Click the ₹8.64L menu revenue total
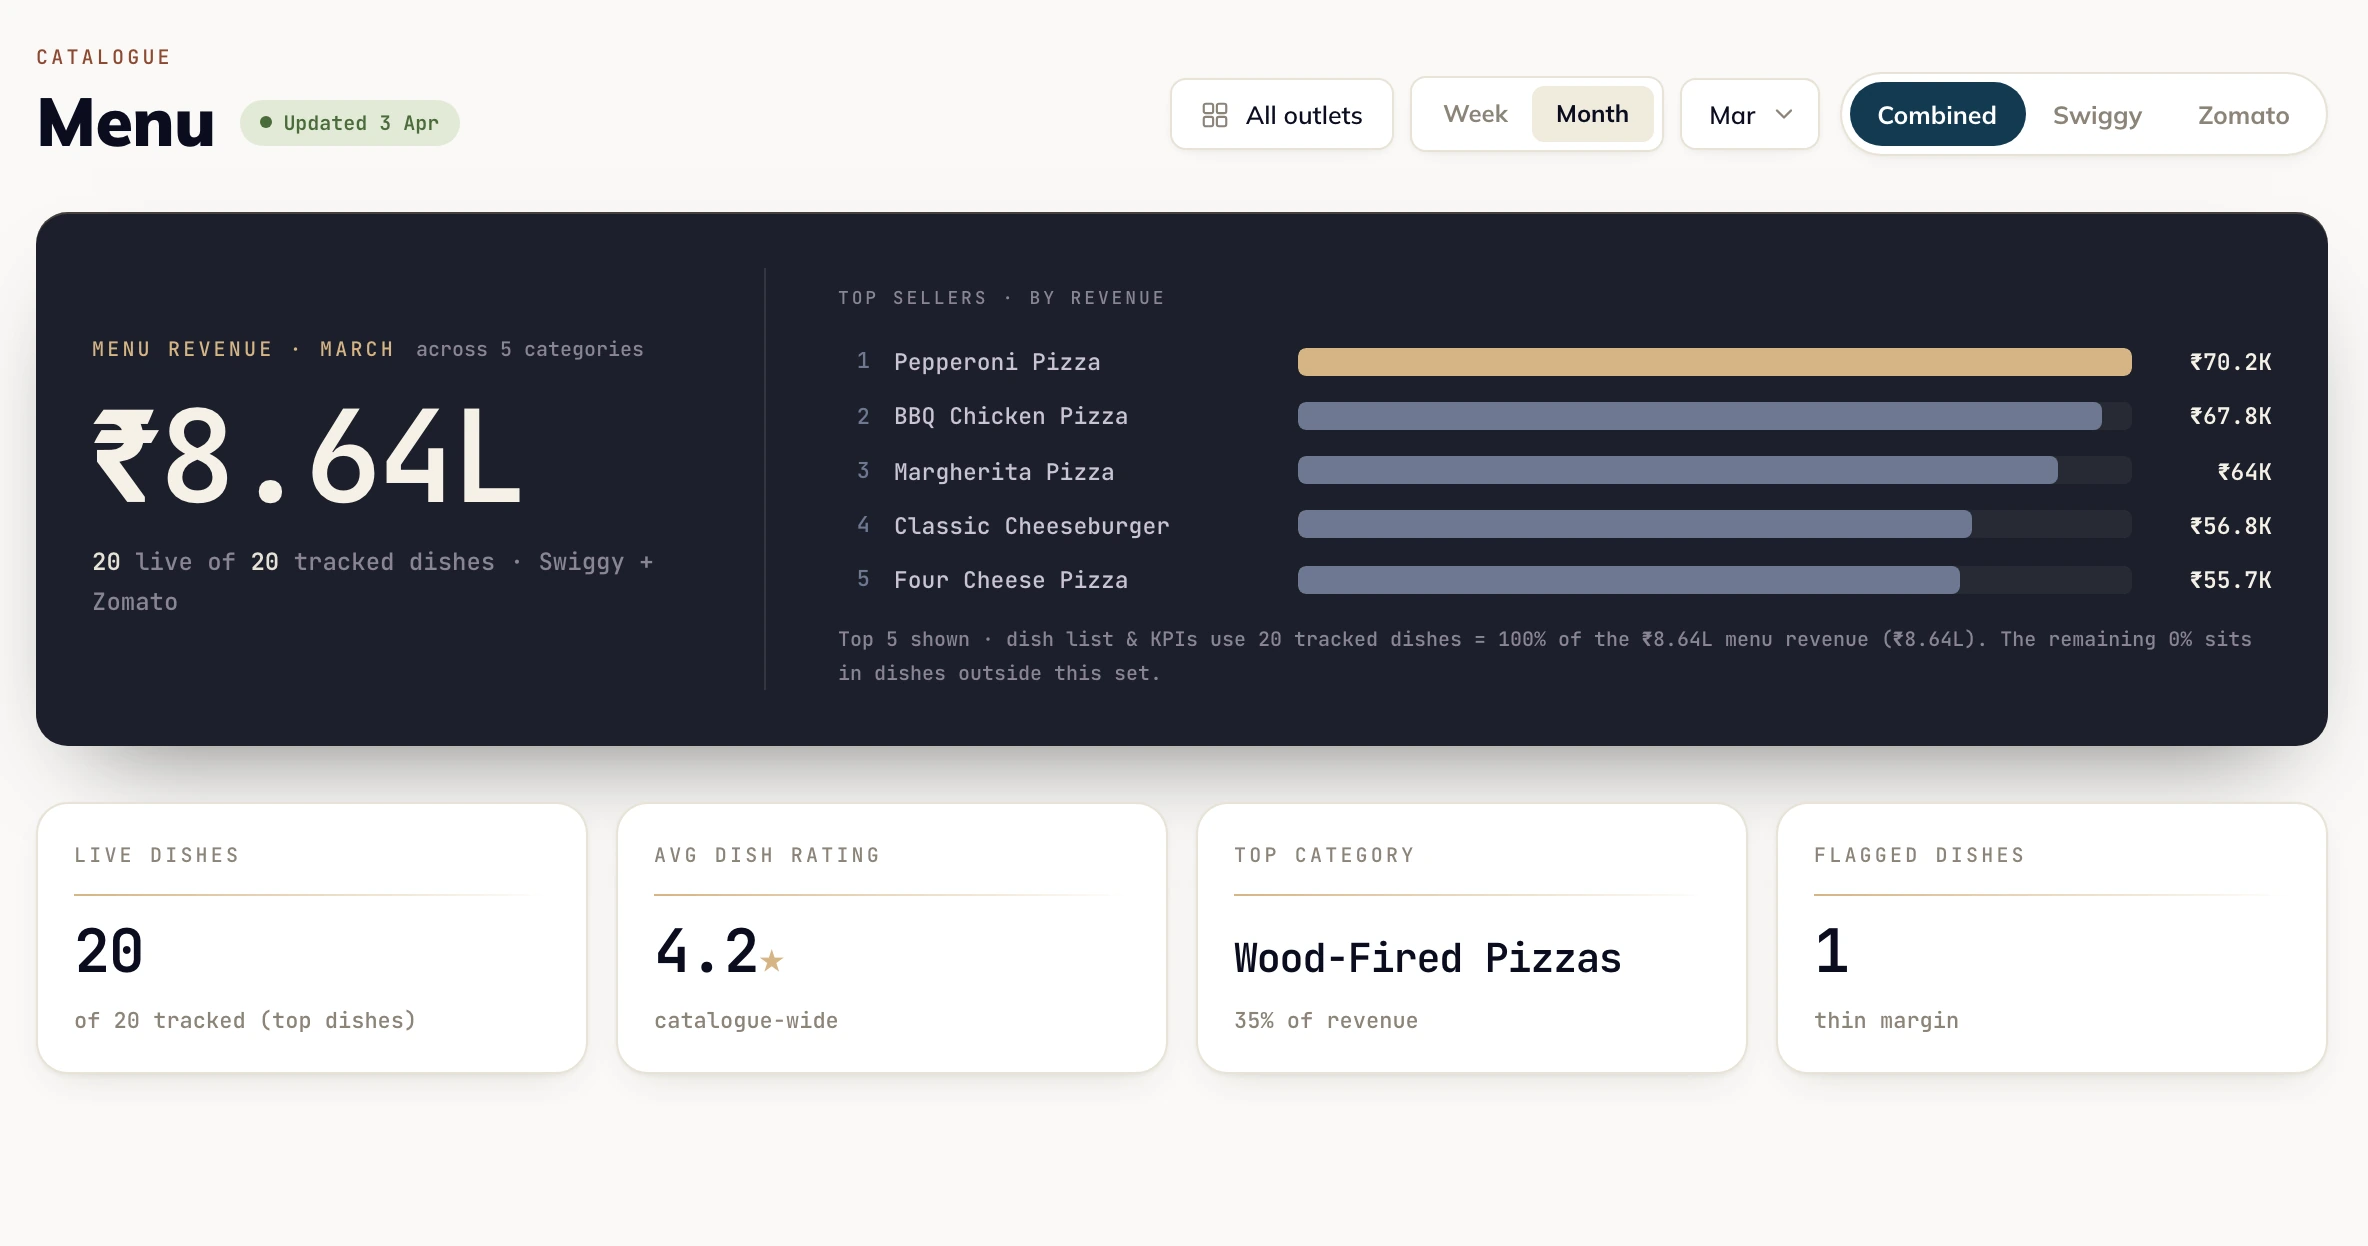 point(307,455)
